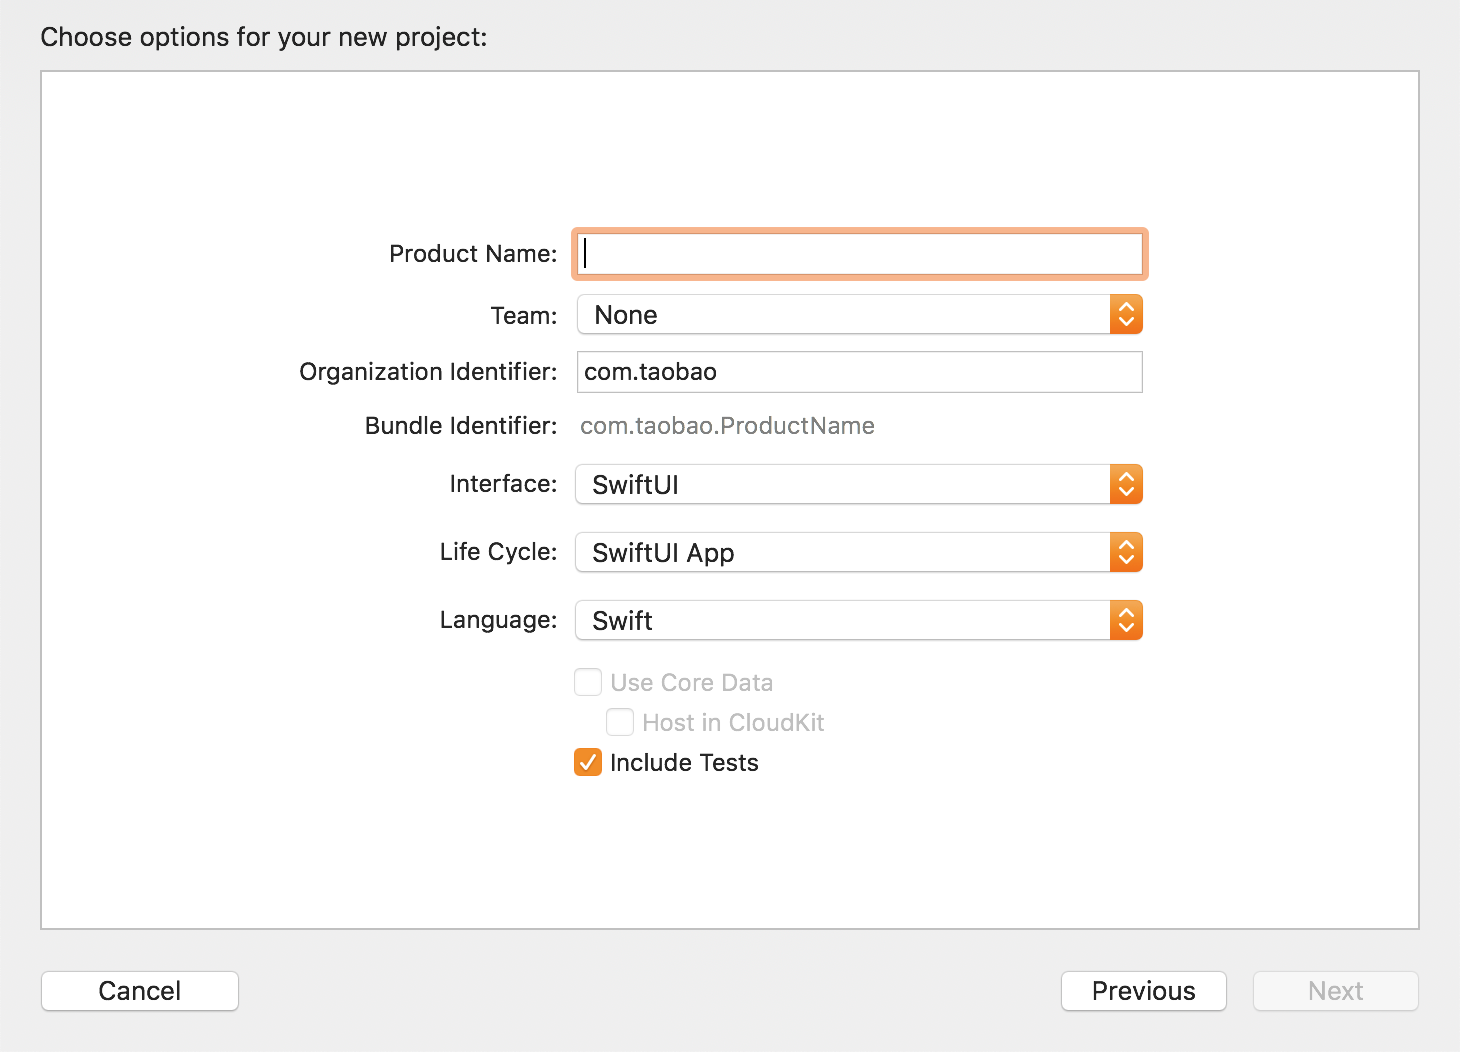The image size is (1460, 1052).
Task: Enable the Use Core Data checkbox
Action: click(x=588, y=683)
